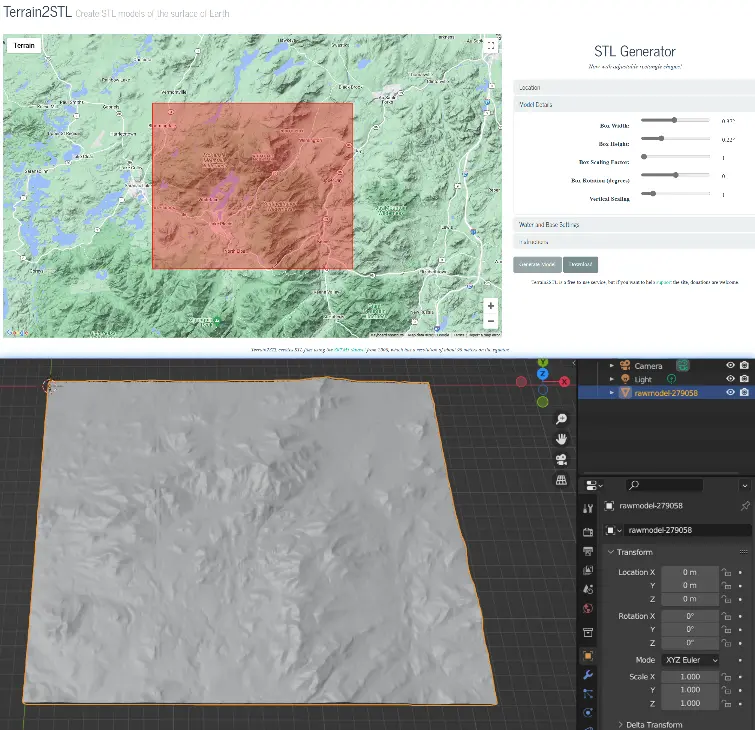Image resolution: width=755 pixels, height=730 pixels.
Task: Open the Water and Base Settings section
Action: click(634, 224)
